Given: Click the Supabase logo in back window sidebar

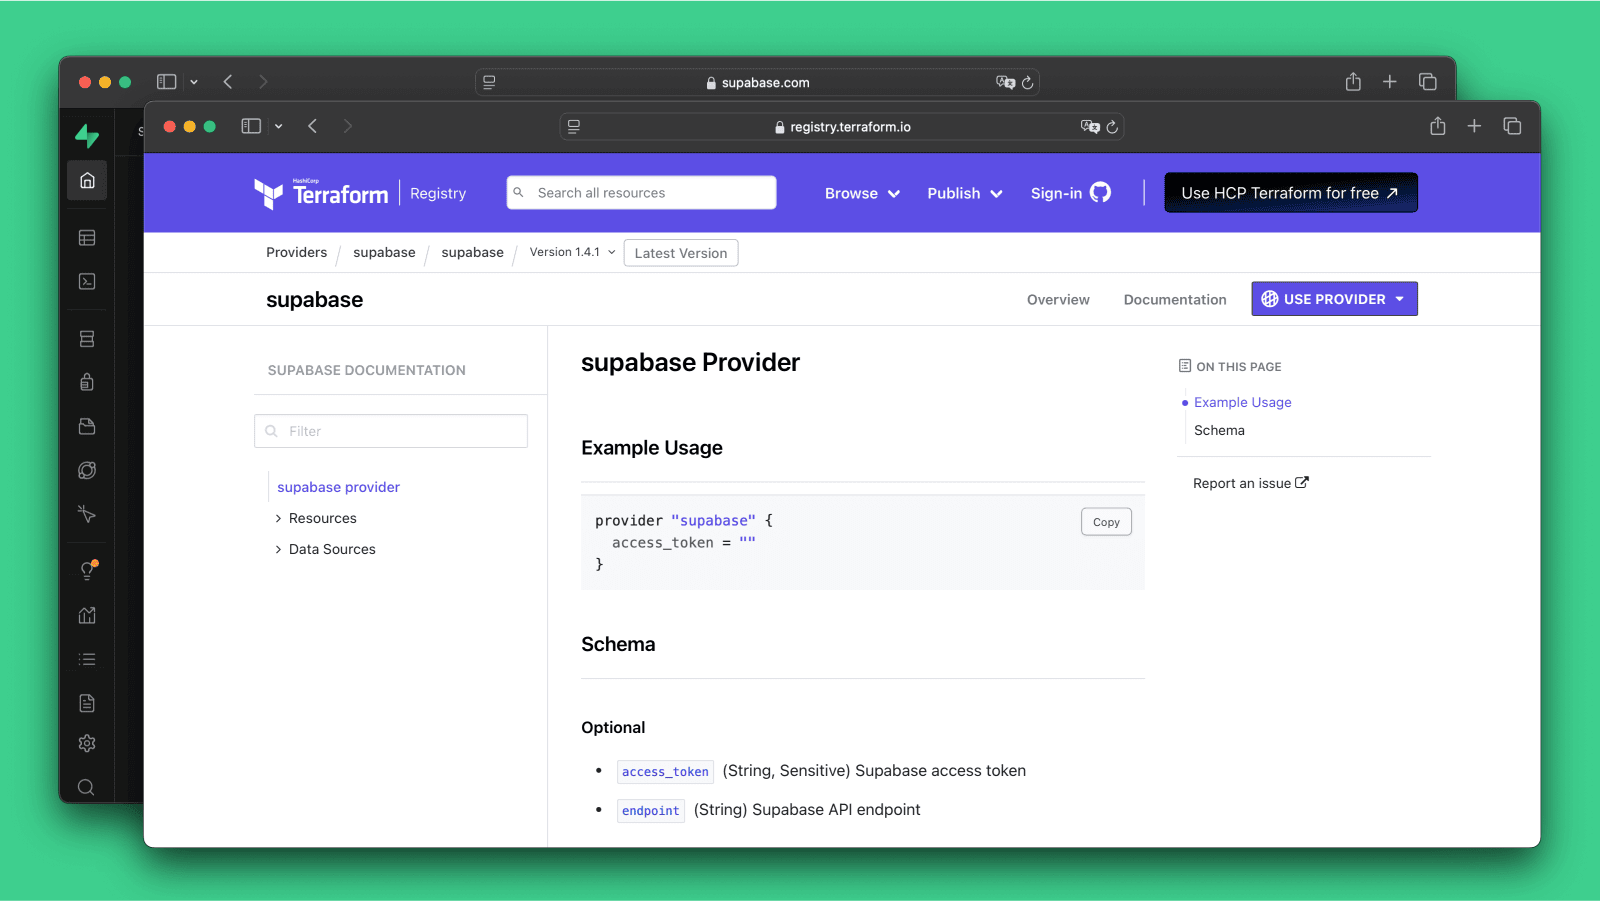Looking at the screenshot, I should coord(87,135).
